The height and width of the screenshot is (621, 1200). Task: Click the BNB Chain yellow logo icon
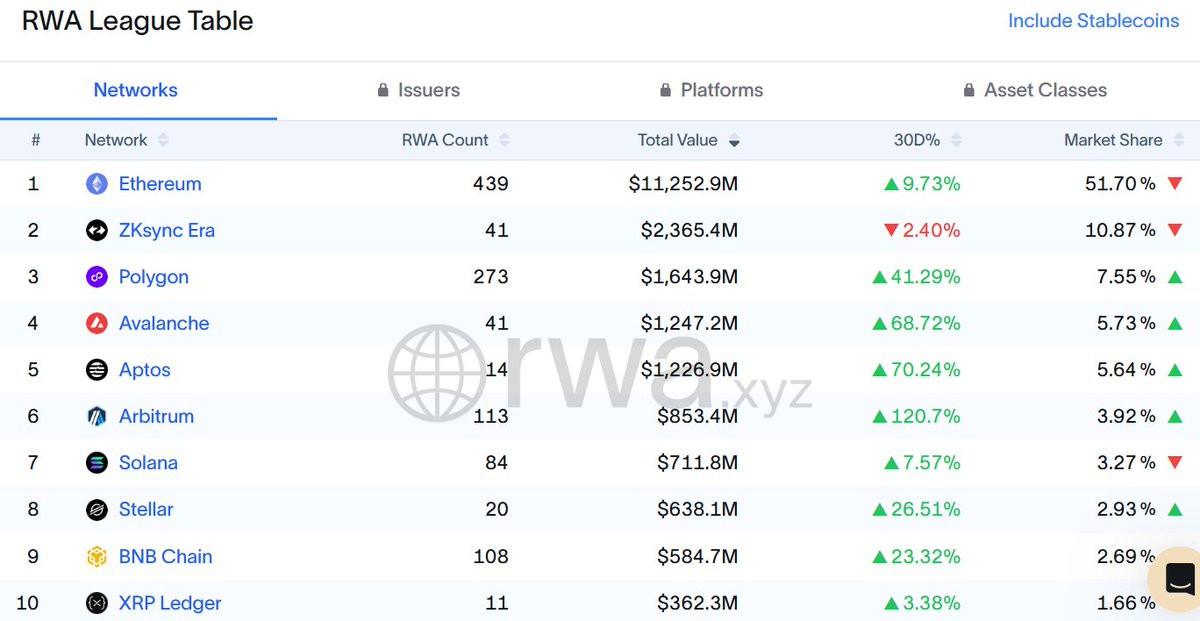point(97,556)
